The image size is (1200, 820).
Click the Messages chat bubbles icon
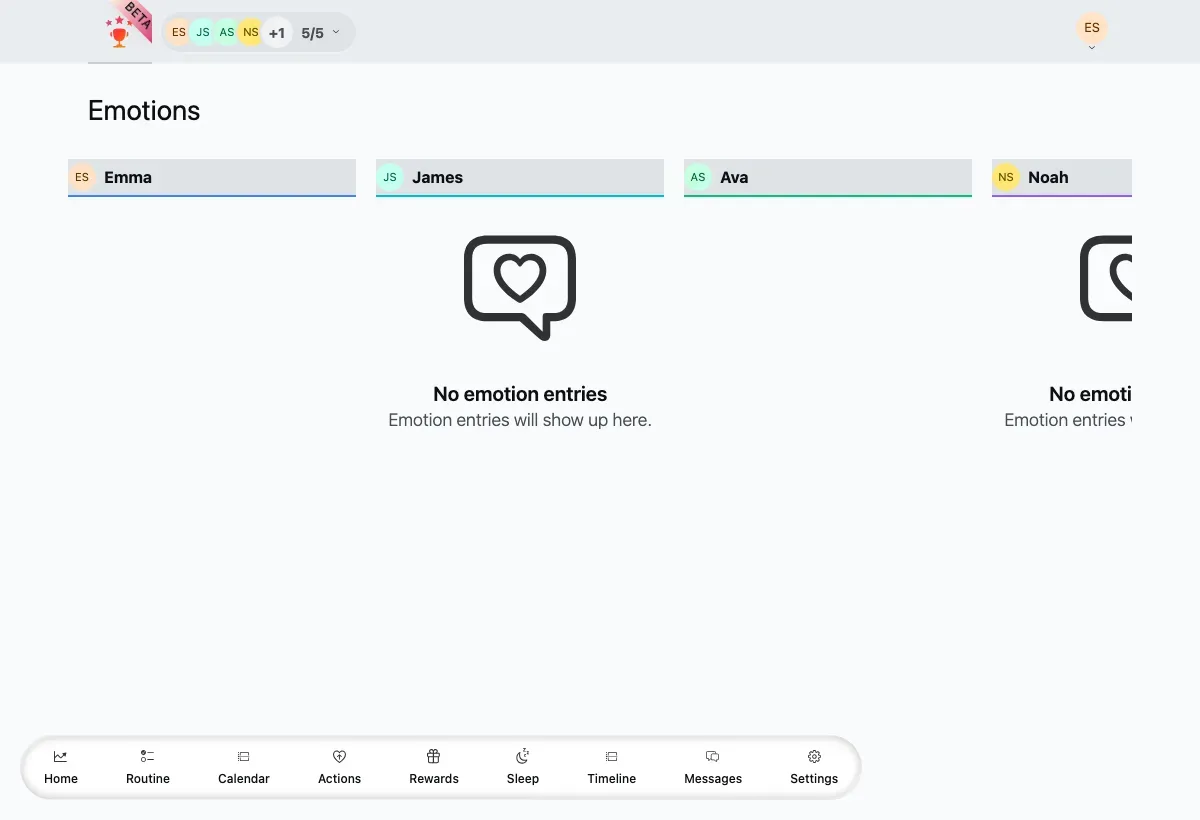pyautogui.click(x=713, y=757)
